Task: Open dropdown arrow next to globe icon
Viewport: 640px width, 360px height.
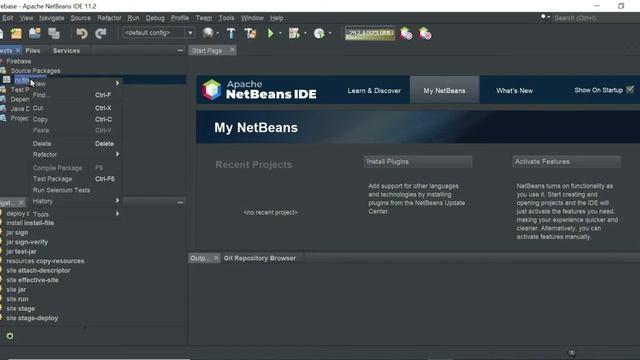Action: 218,33
